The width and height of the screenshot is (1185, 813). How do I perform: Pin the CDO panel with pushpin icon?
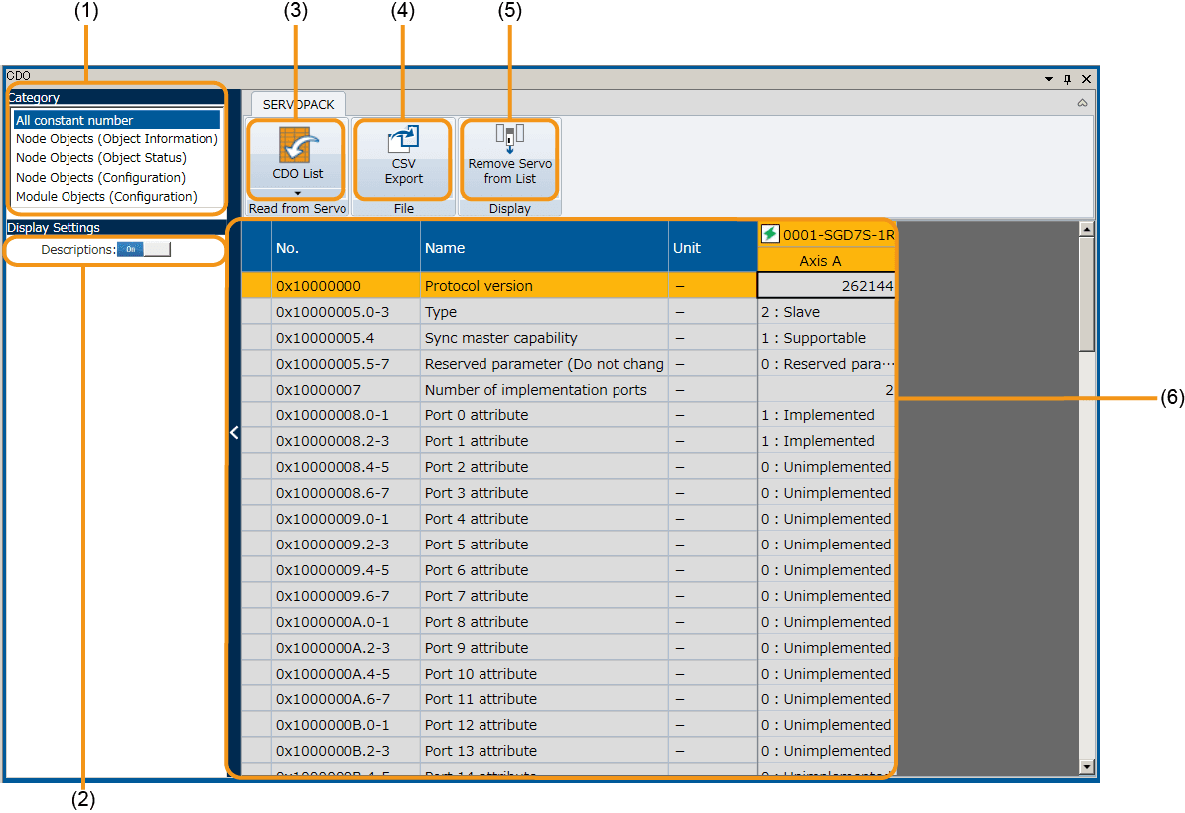click(x=1067, y=78)
